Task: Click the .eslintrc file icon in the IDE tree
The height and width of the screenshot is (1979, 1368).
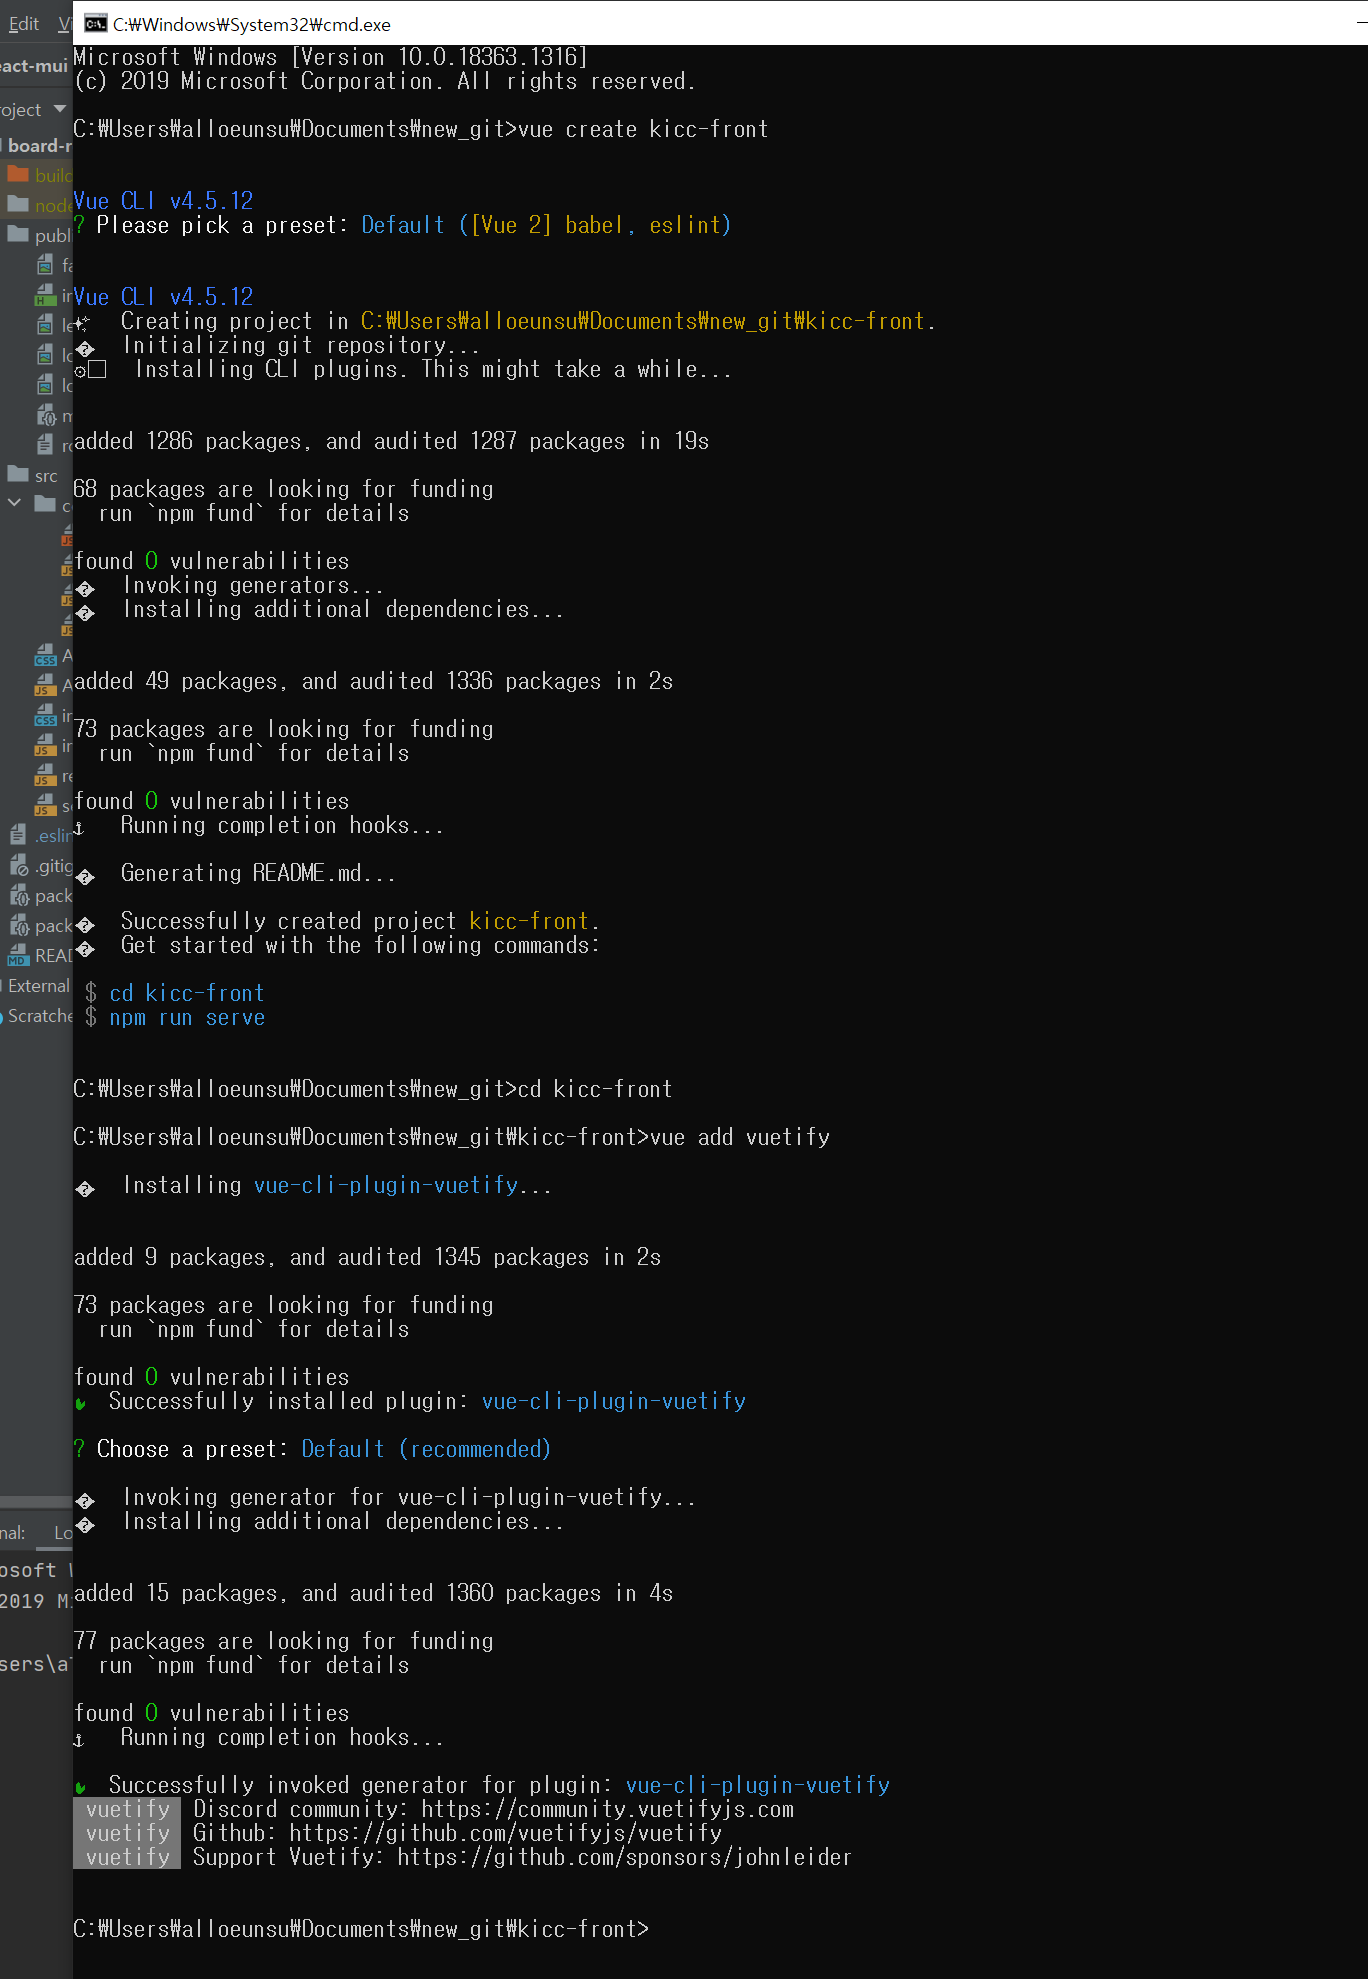Action: (18, 834)
